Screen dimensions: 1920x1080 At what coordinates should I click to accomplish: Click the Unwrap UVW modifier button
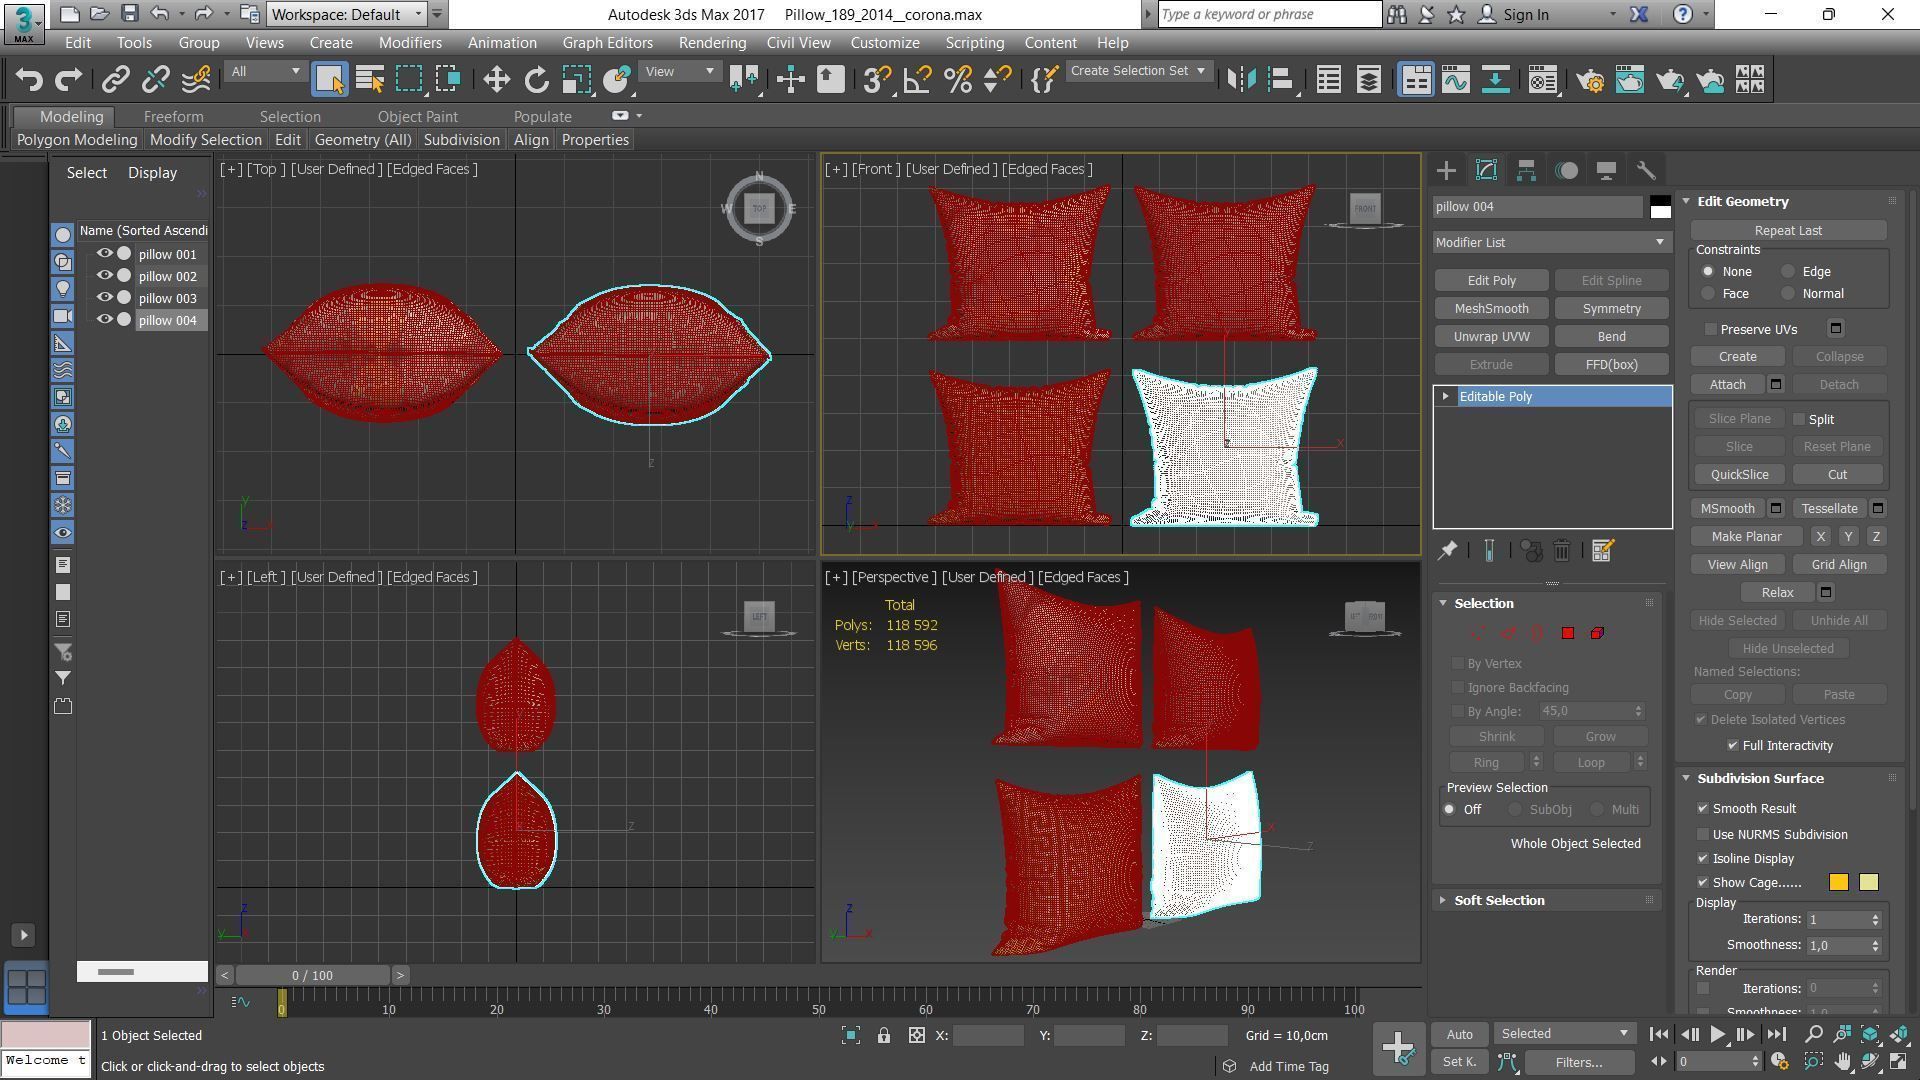click(1491, 337)
